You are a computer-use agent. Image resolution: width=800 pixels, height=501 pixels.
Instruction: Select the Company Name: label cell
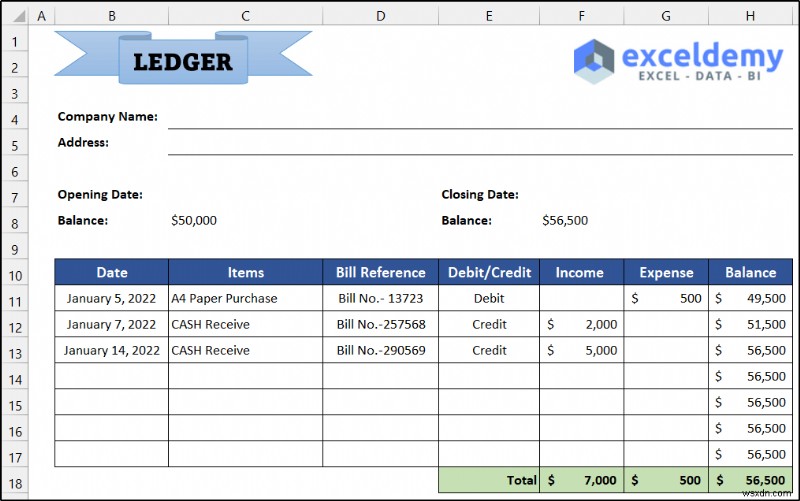[112, 117]
